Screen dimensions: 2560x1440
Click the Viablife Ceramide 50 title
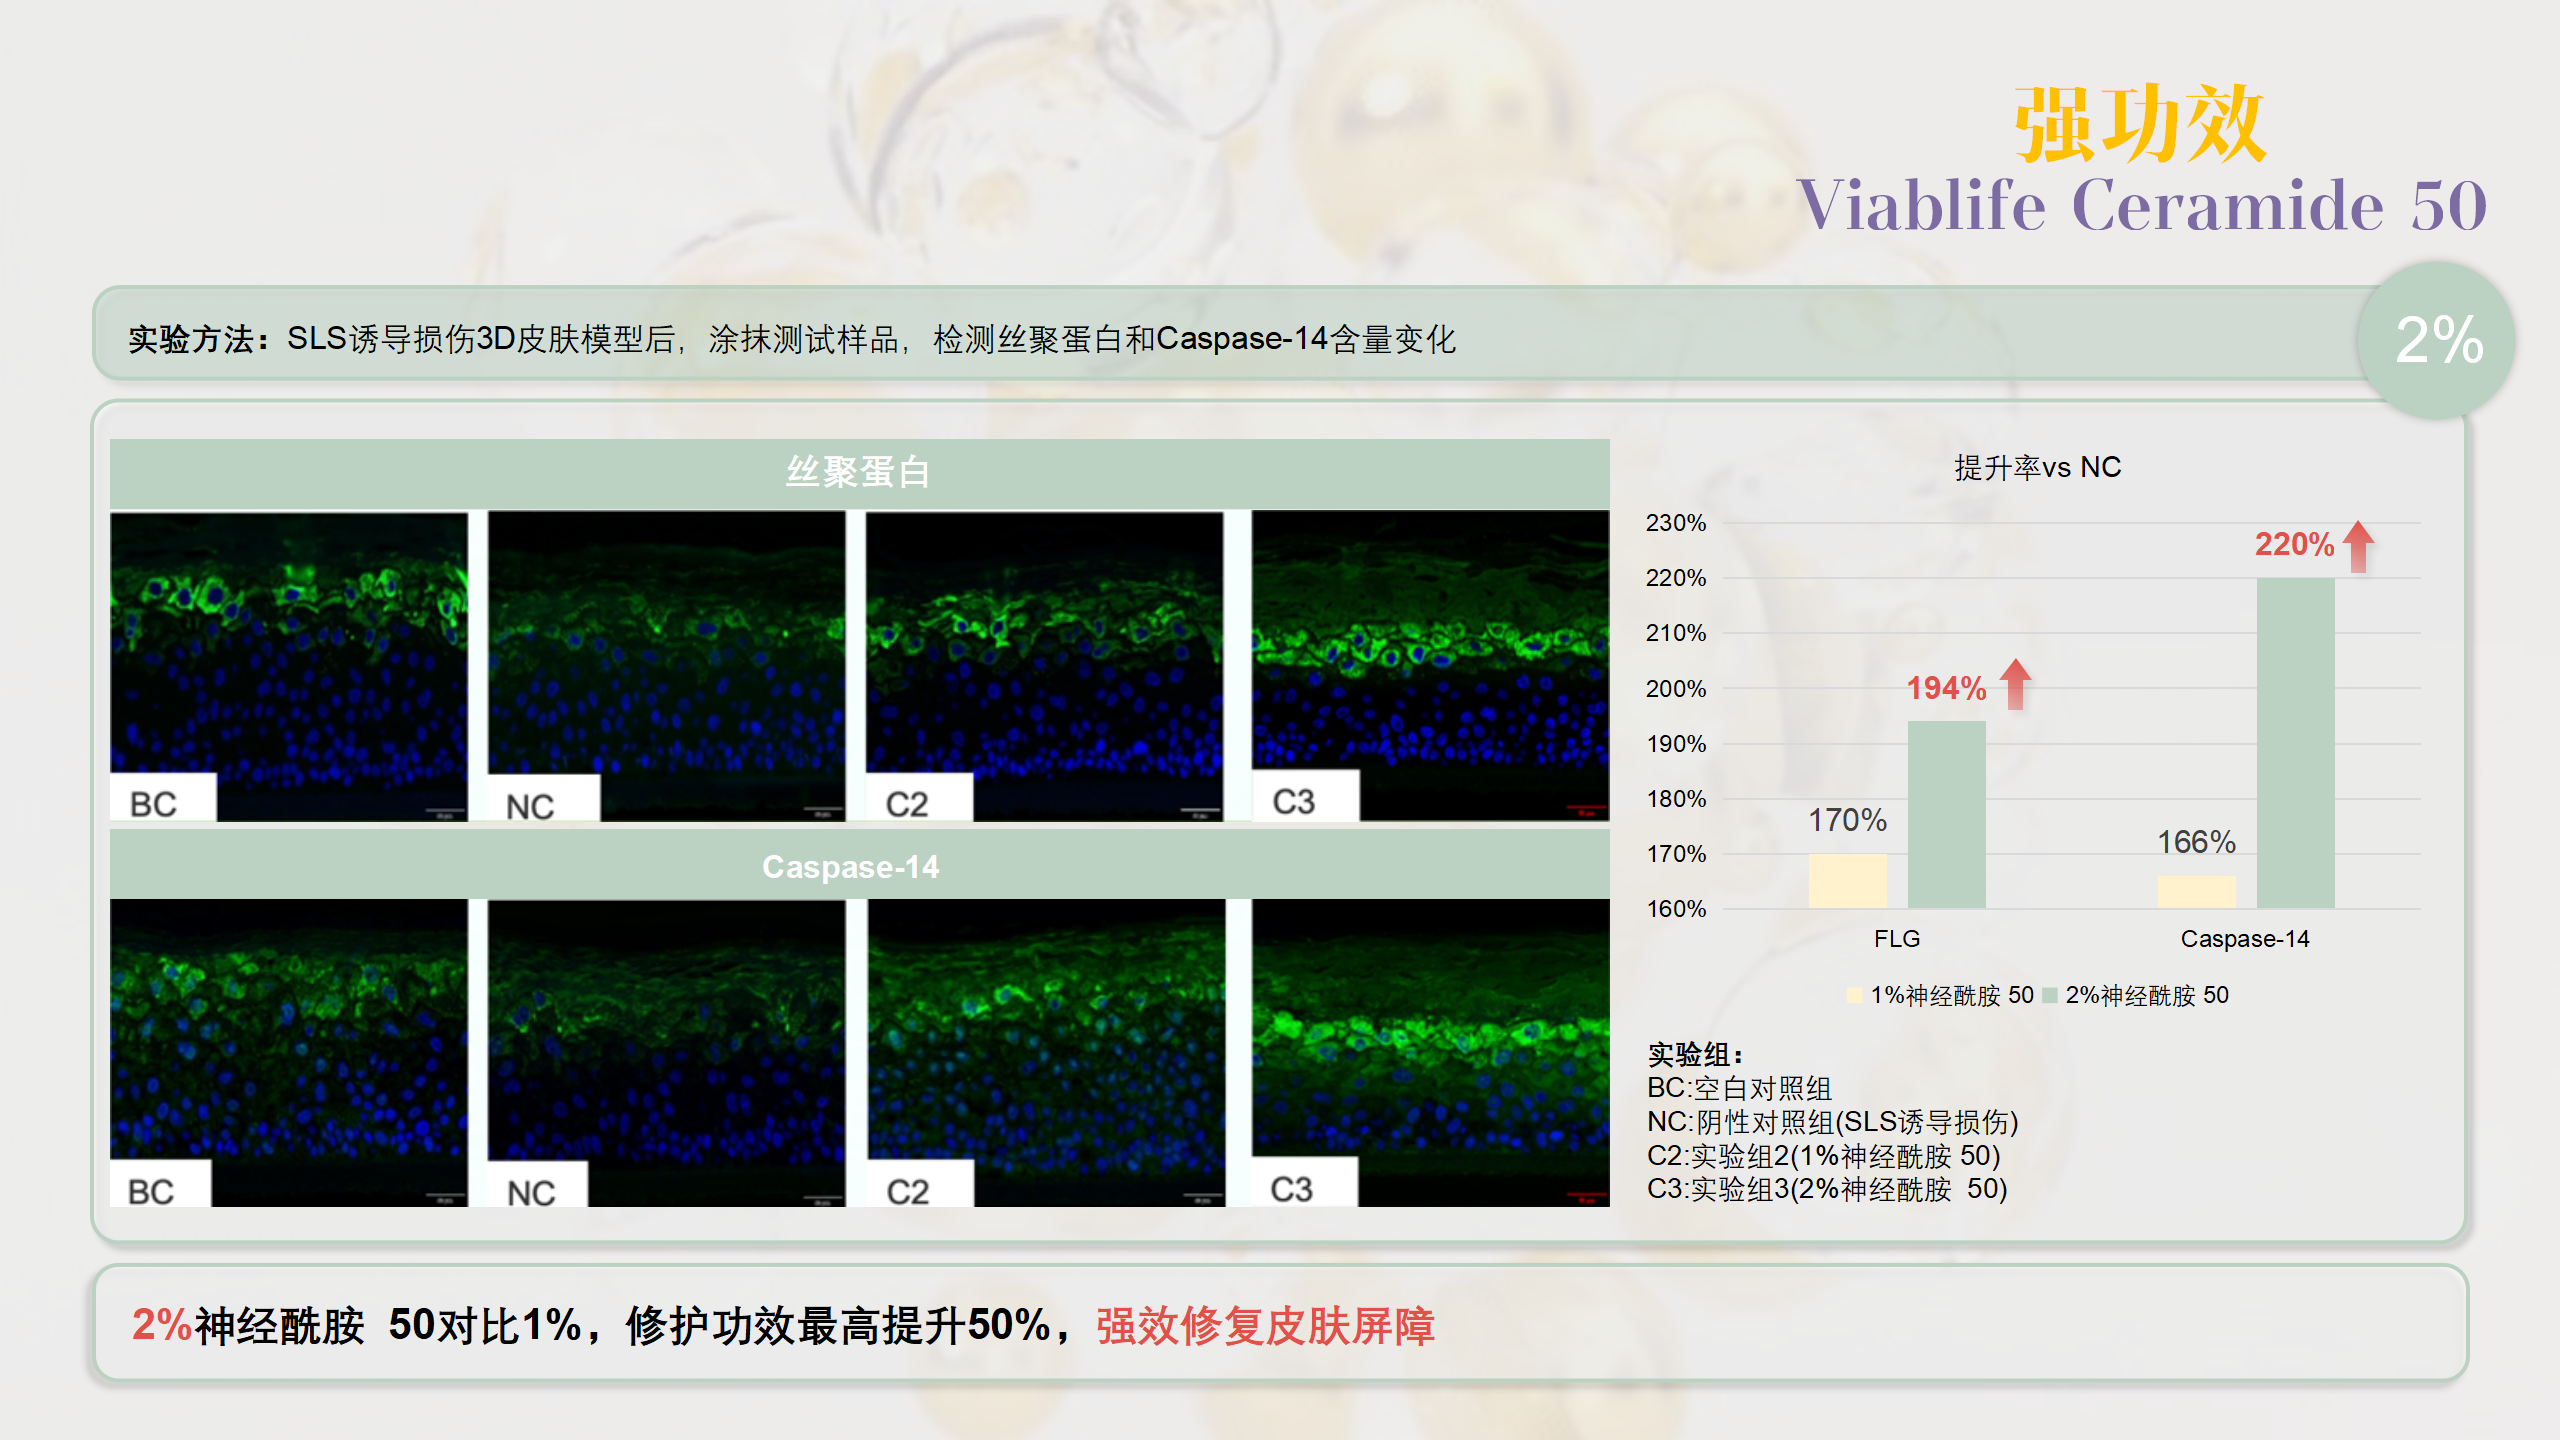tap(2141, 206)
